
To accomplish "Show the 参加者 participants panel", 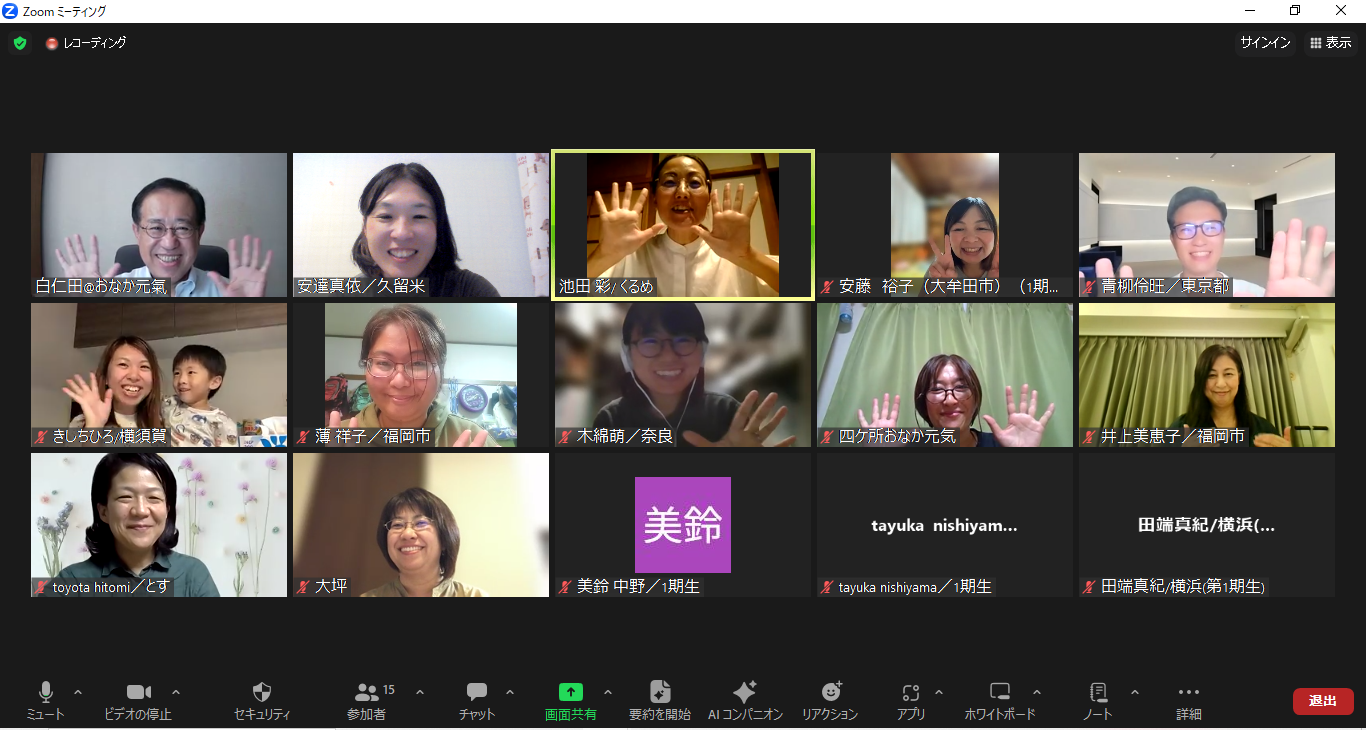I will click(x=367, y=701).
